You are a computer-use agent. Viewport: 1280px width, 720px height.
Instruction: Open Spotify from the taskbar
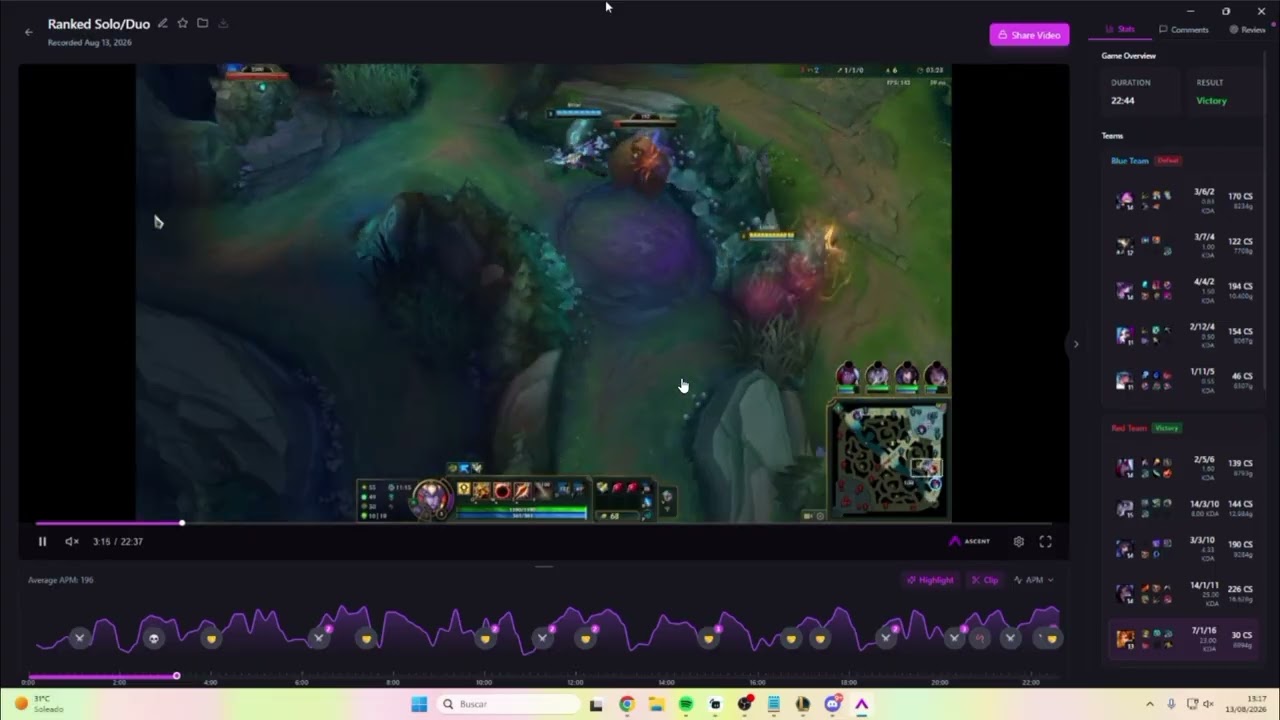click(685, 704)
